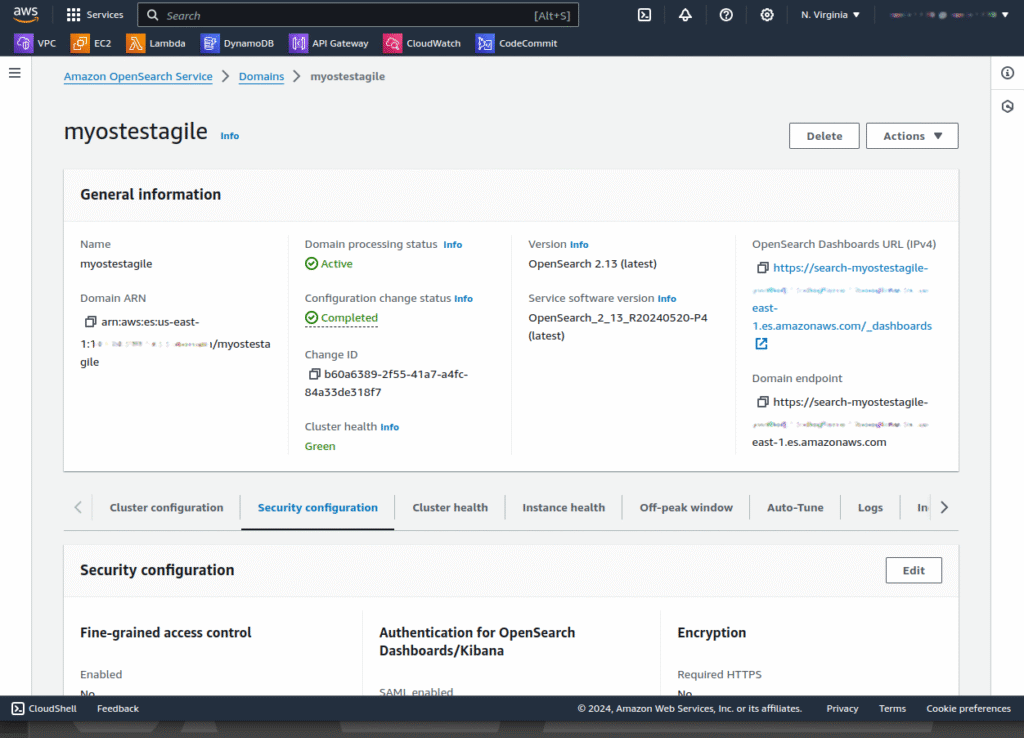Open the help question mark menu
1024x738 pixels.
click(x=726, y=14)
